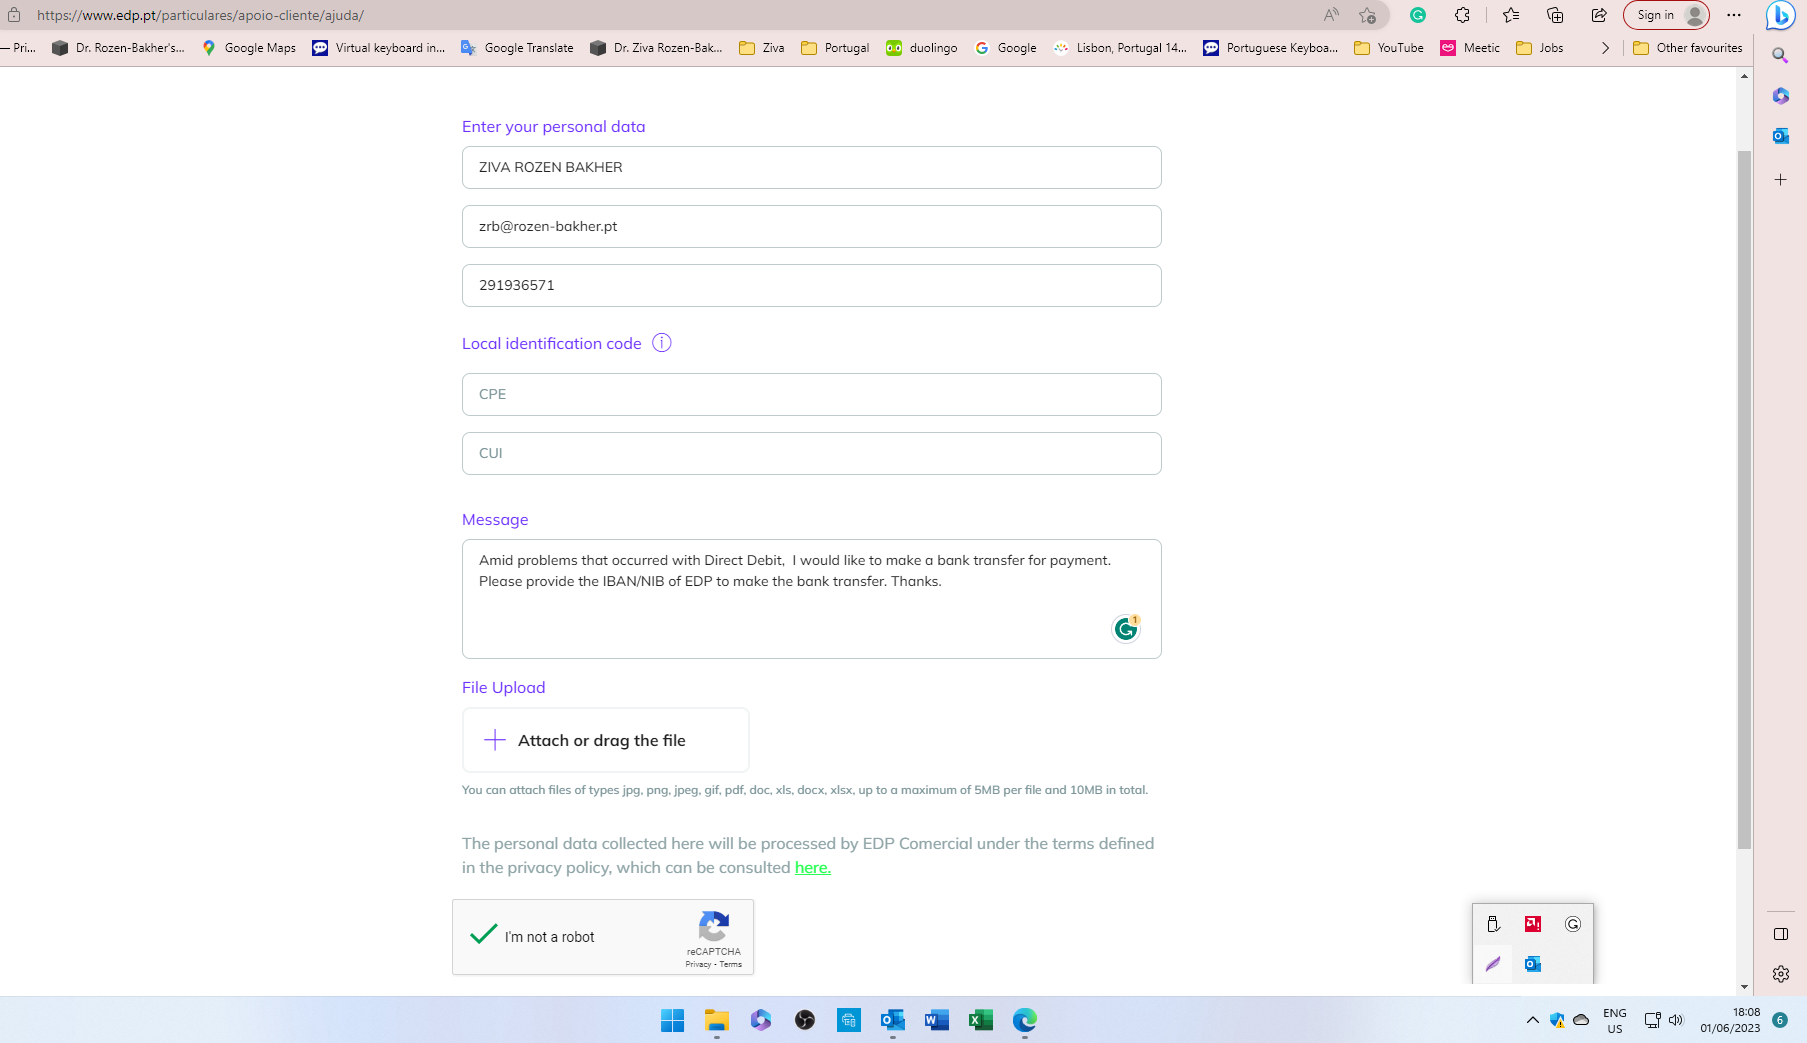
Task: Click the info icon beside Local identification code
Action: [661, 343]
